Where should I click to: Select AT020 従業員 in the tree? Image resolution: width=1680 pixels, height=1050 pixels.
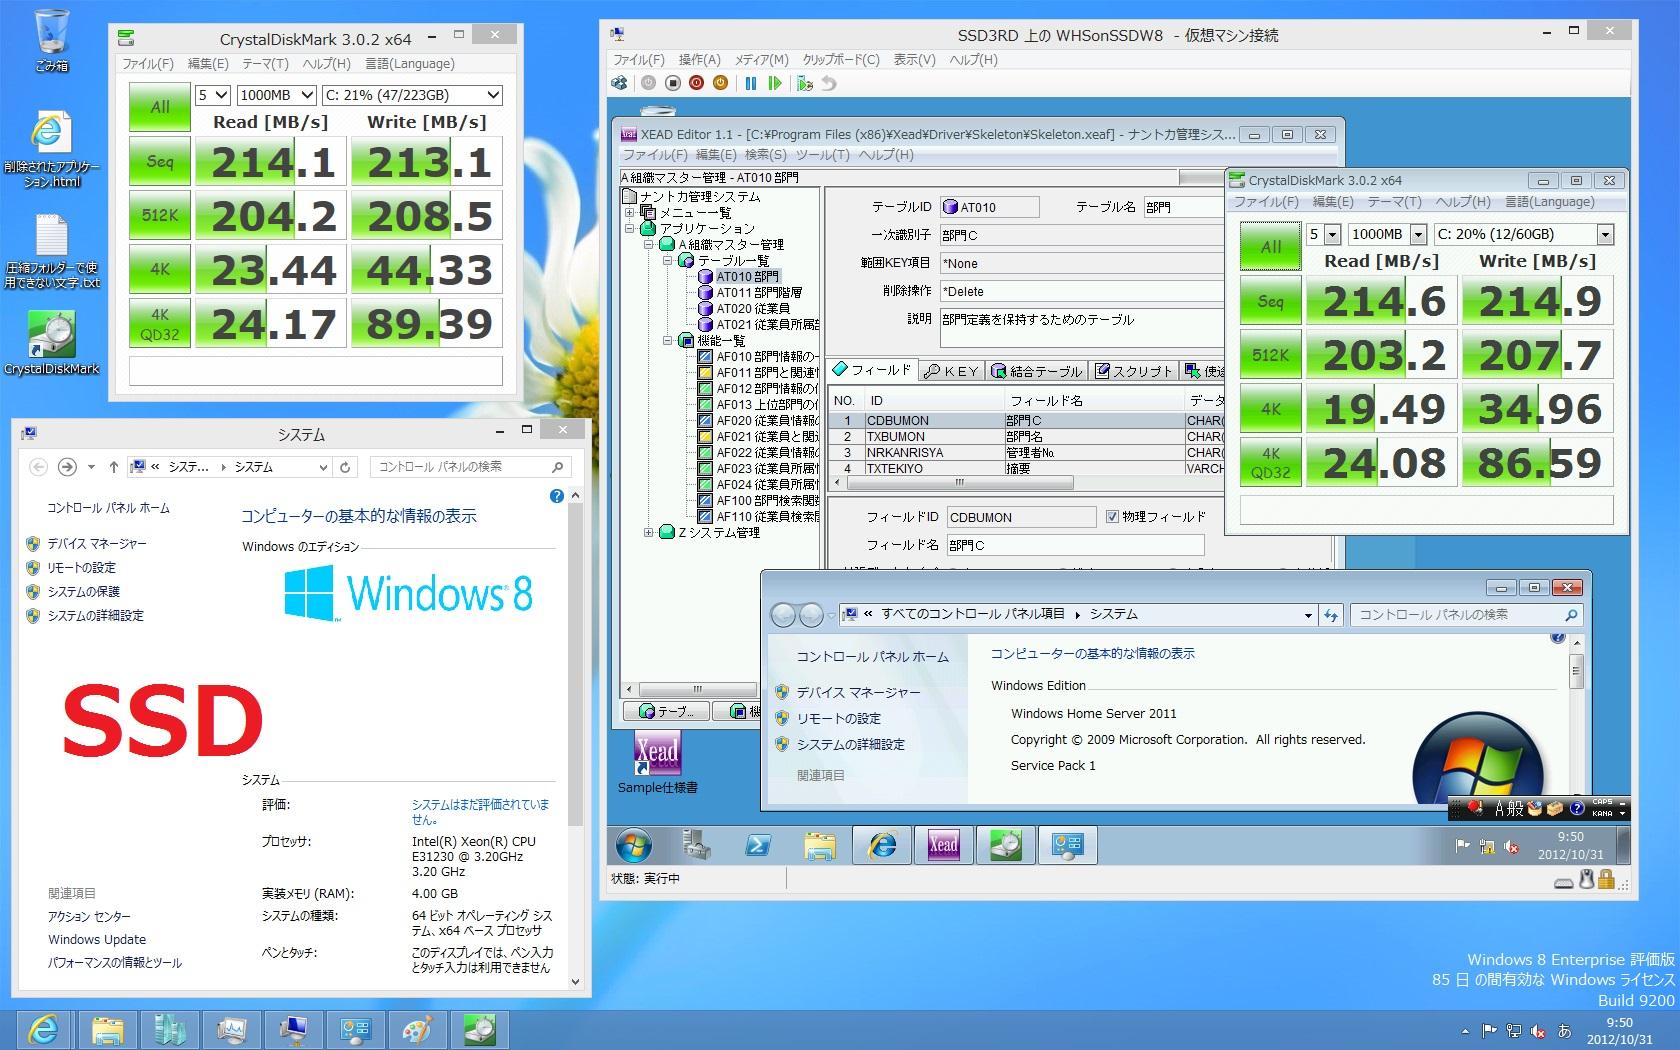(752, 309)
